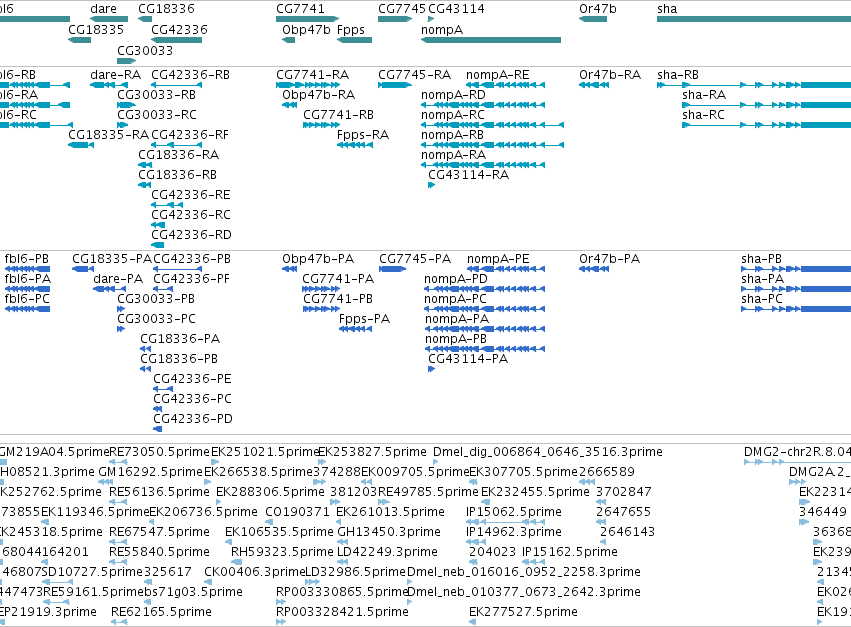851x627 pixels.
Task: Select the nompA-RE transcript
Action: click(x=505, y=85)
